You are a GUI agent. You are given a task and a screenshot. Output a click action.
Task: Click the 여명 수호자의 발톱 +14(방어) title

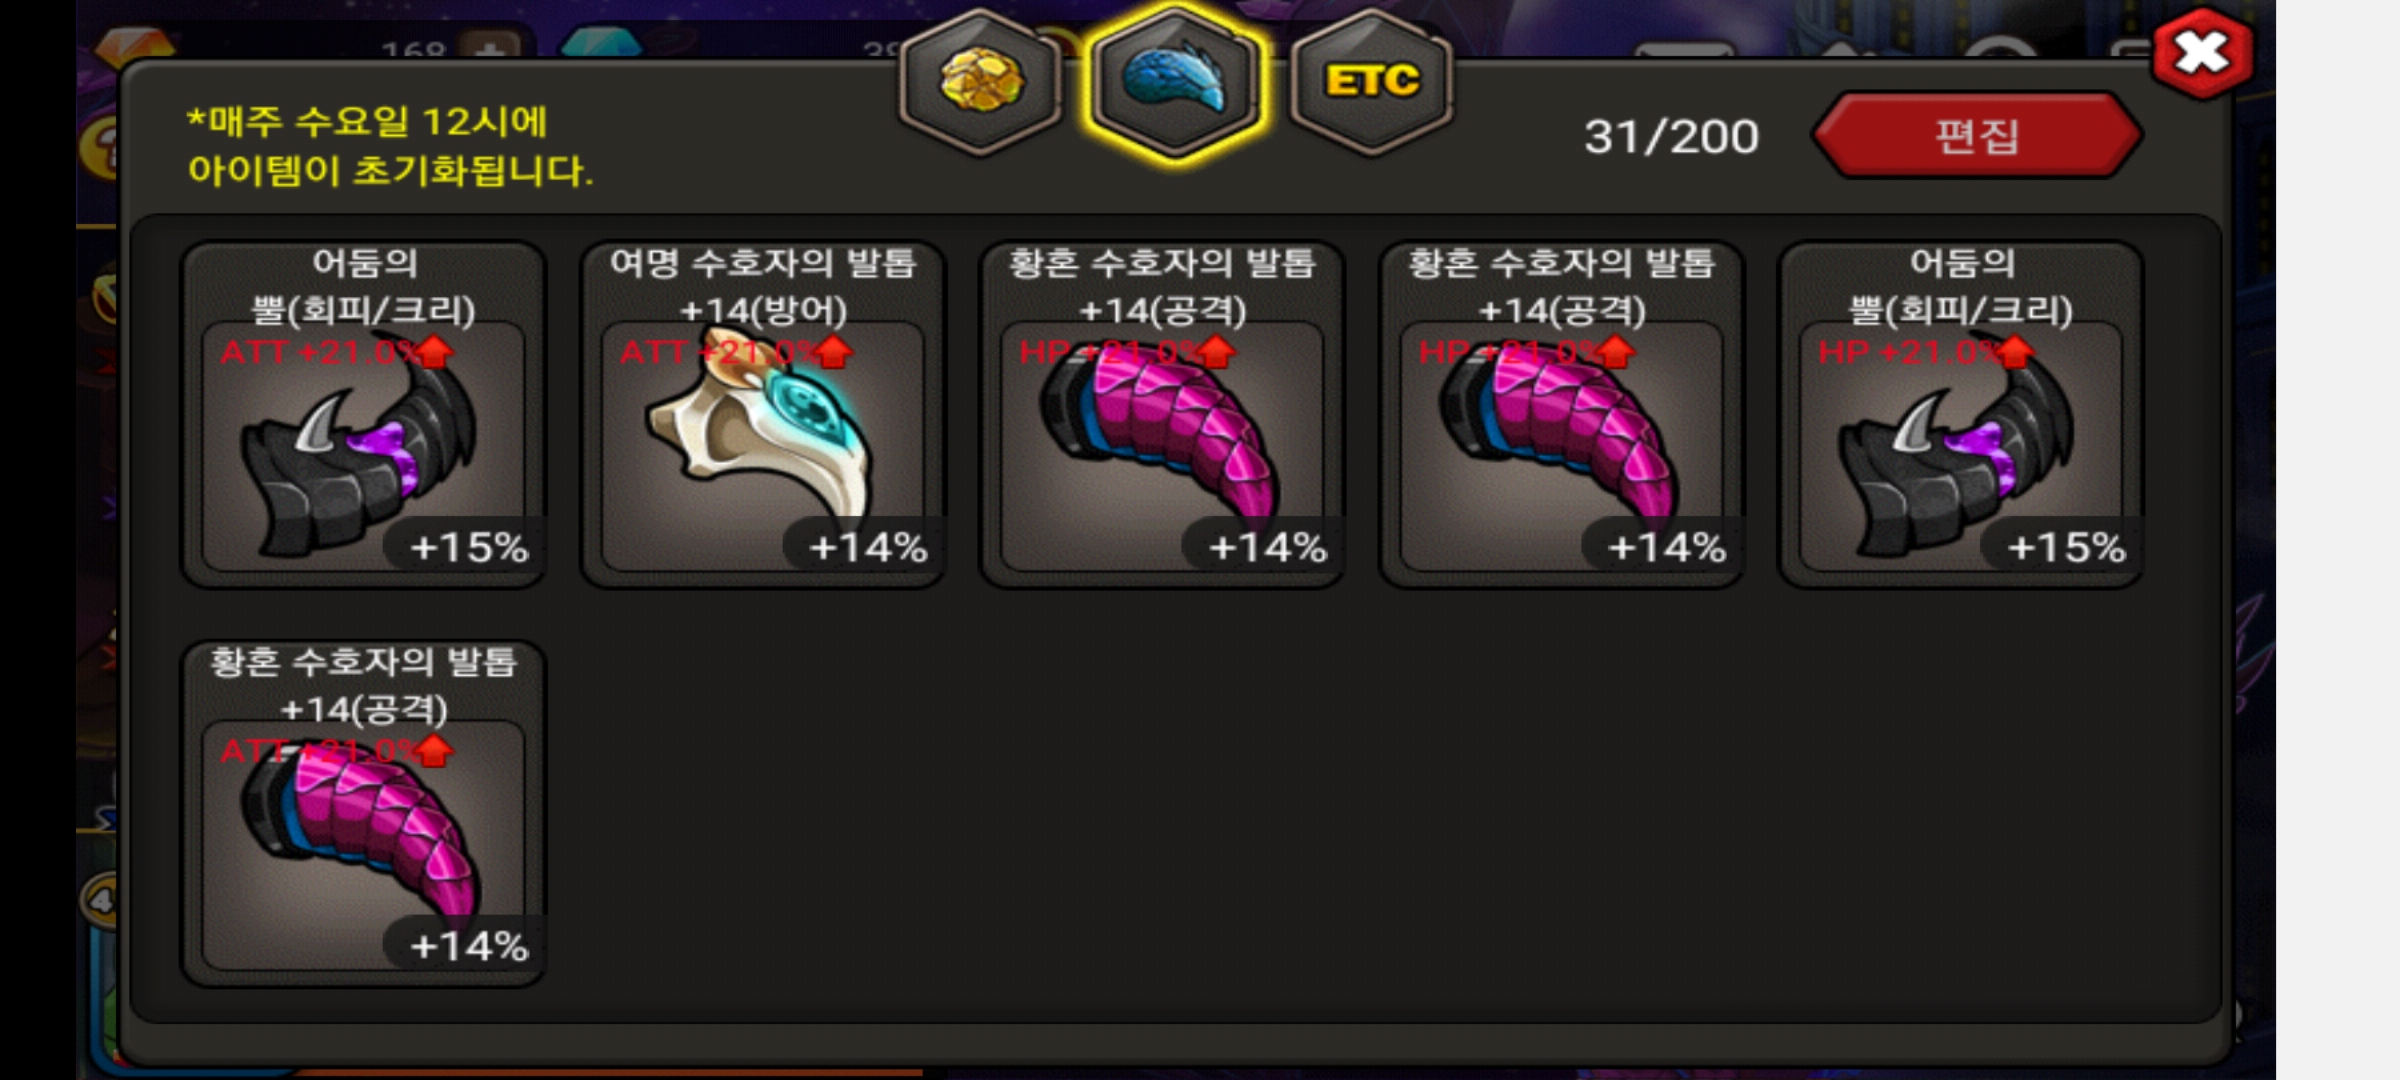tap(763, 286)
